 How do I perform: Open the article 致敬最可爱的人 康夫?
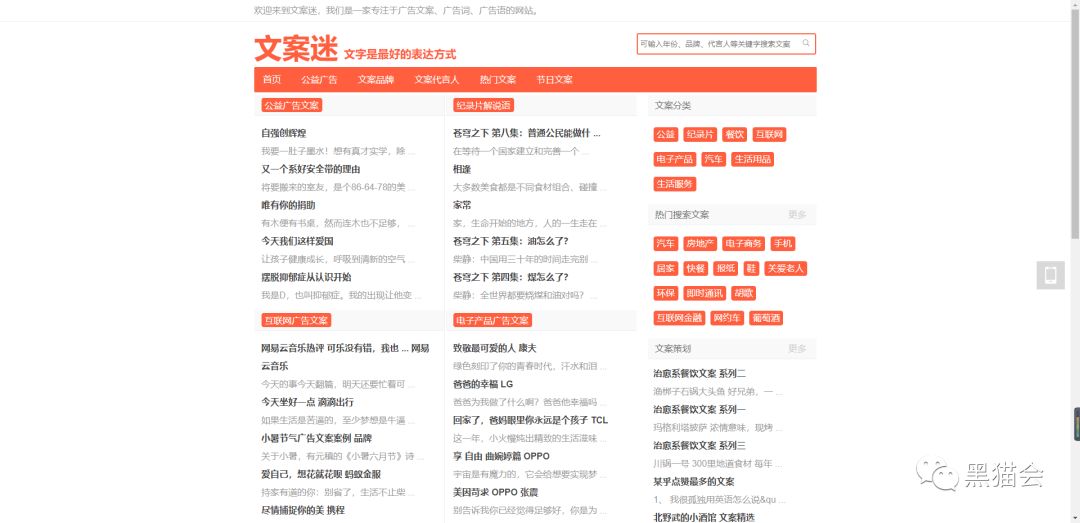click(x=495, y=348)
